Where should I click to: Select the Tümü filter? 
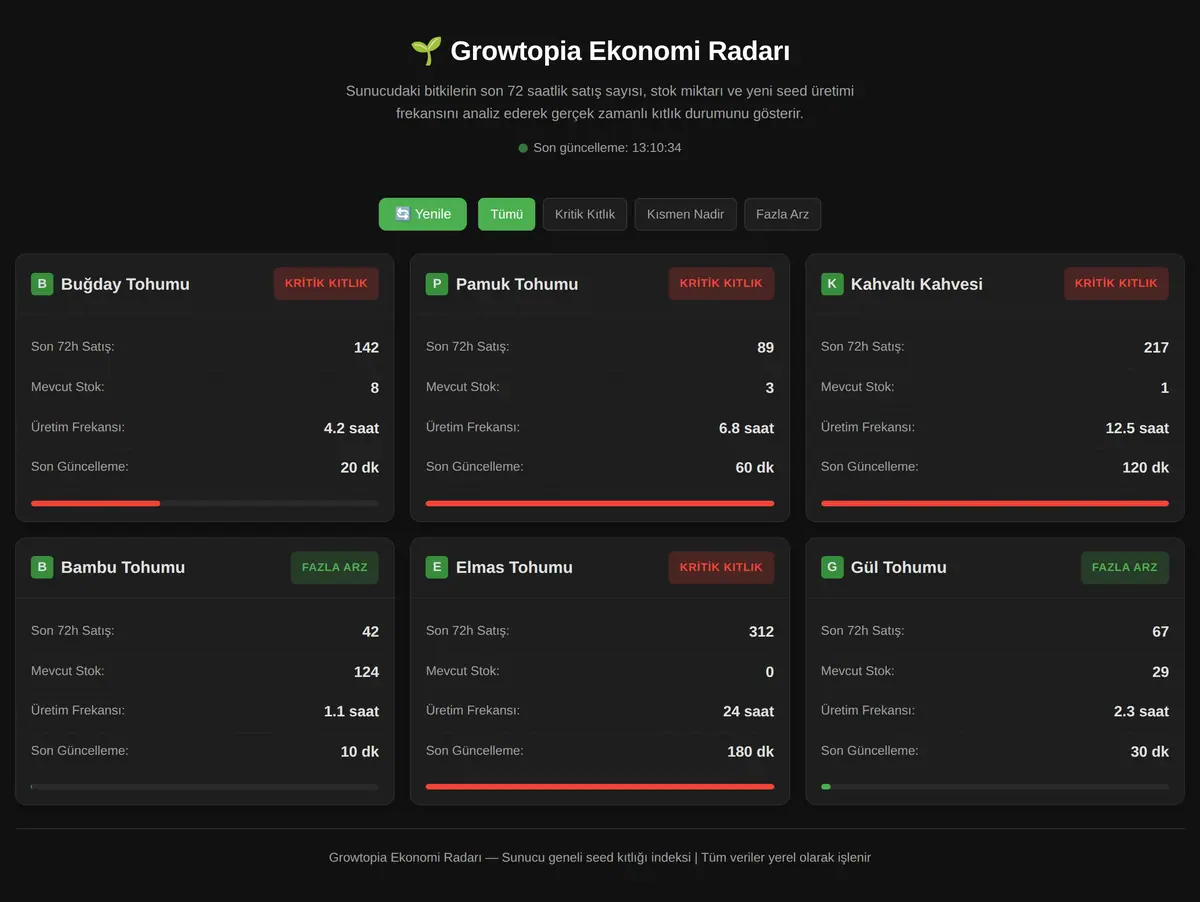click(507, 214)
